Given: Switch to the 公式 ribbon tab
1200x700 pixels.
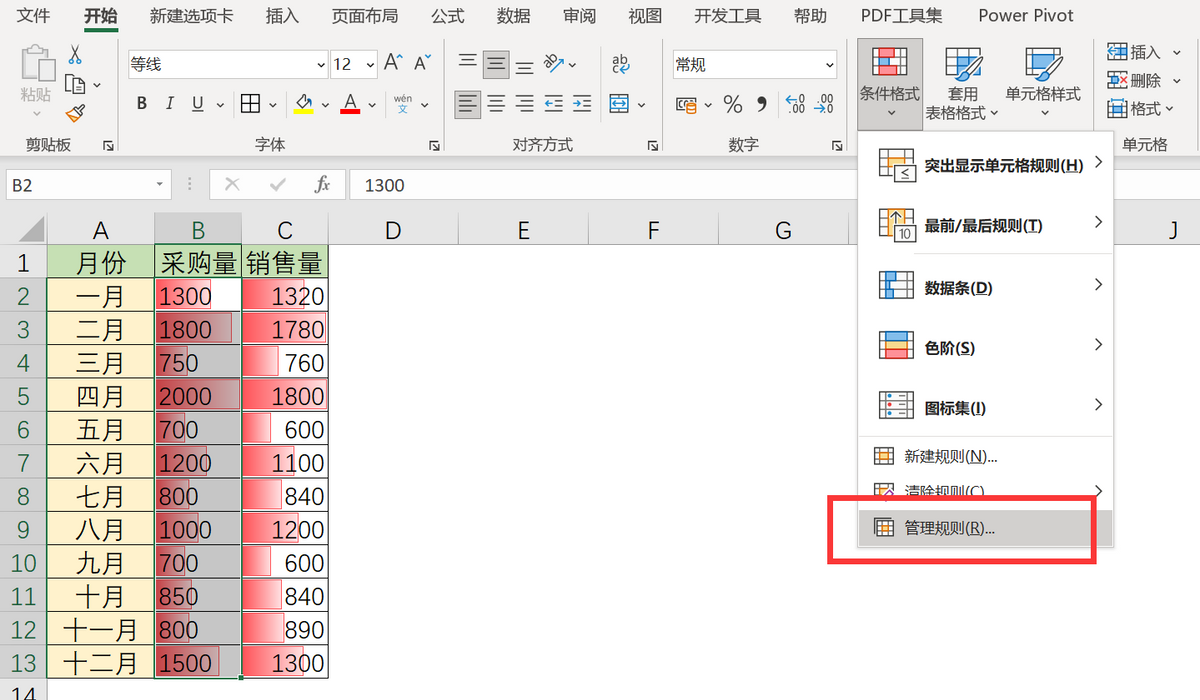Looking at the screenshot, I should [448, 16].
